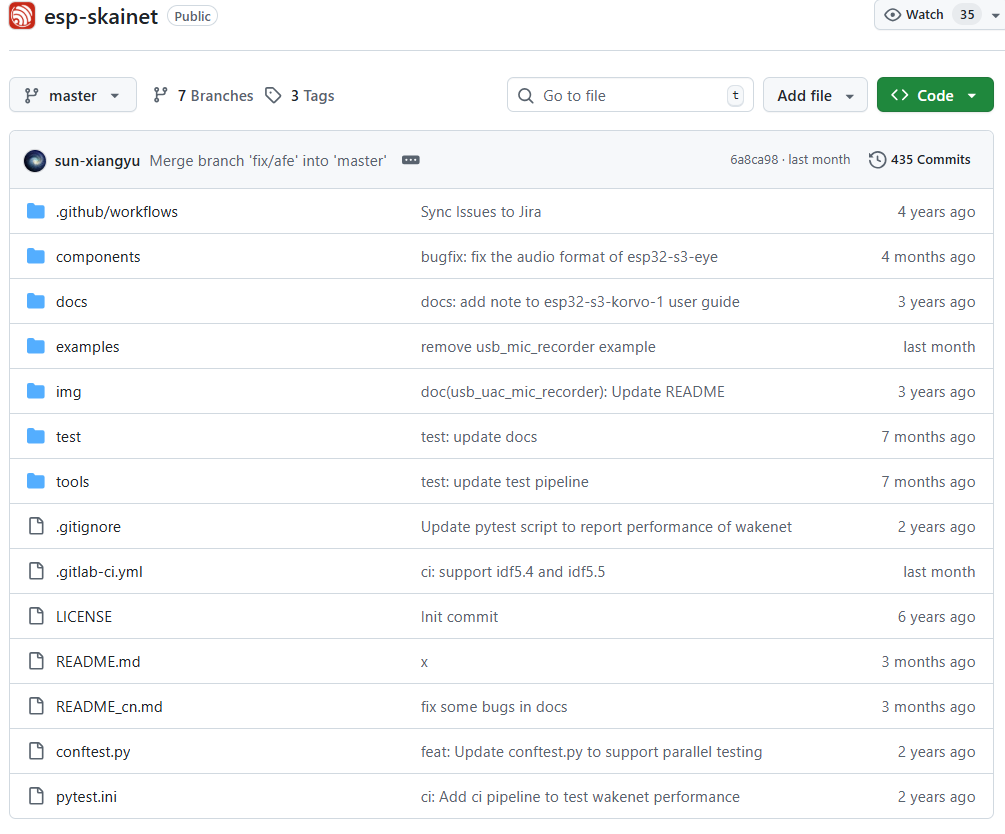
Task: Click the branches icon beside 7 Branches
Action: click(x=160, y=96)
